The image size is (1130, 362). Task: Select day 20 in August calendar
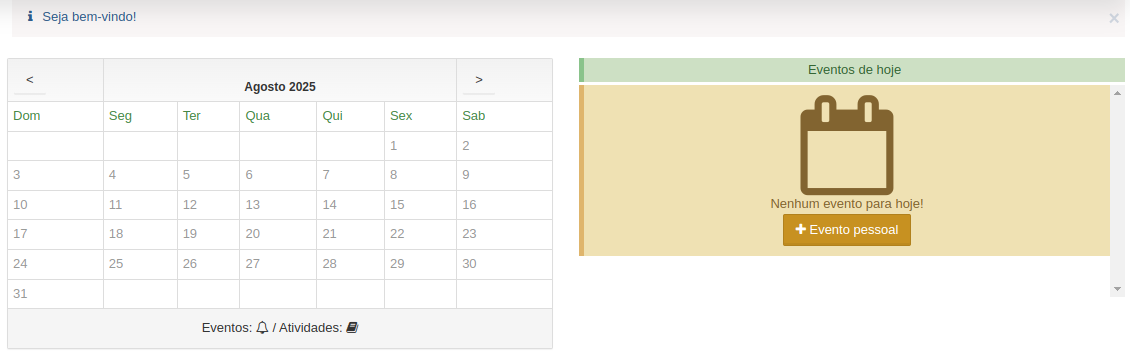(x=252, y=234)
